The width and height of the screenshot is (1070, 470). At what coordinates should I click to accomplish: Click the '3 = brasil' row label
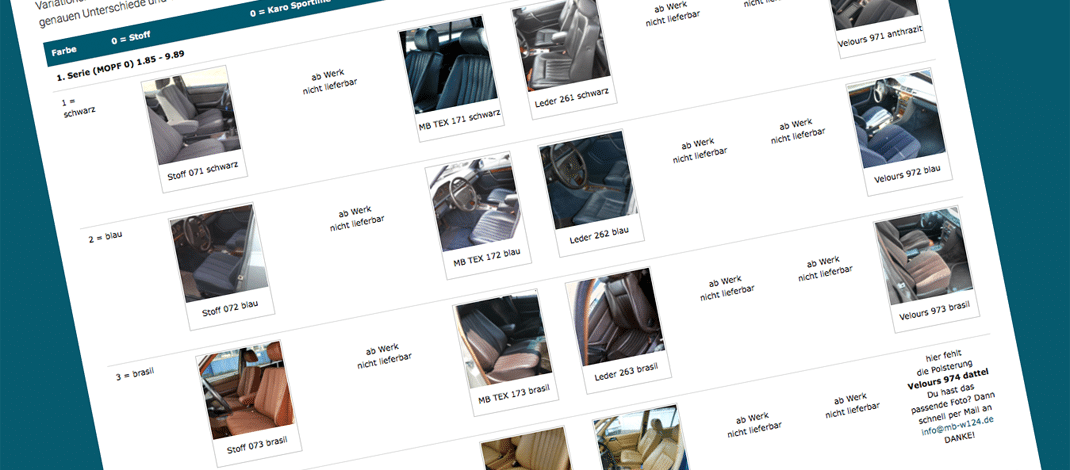(135, 374)
